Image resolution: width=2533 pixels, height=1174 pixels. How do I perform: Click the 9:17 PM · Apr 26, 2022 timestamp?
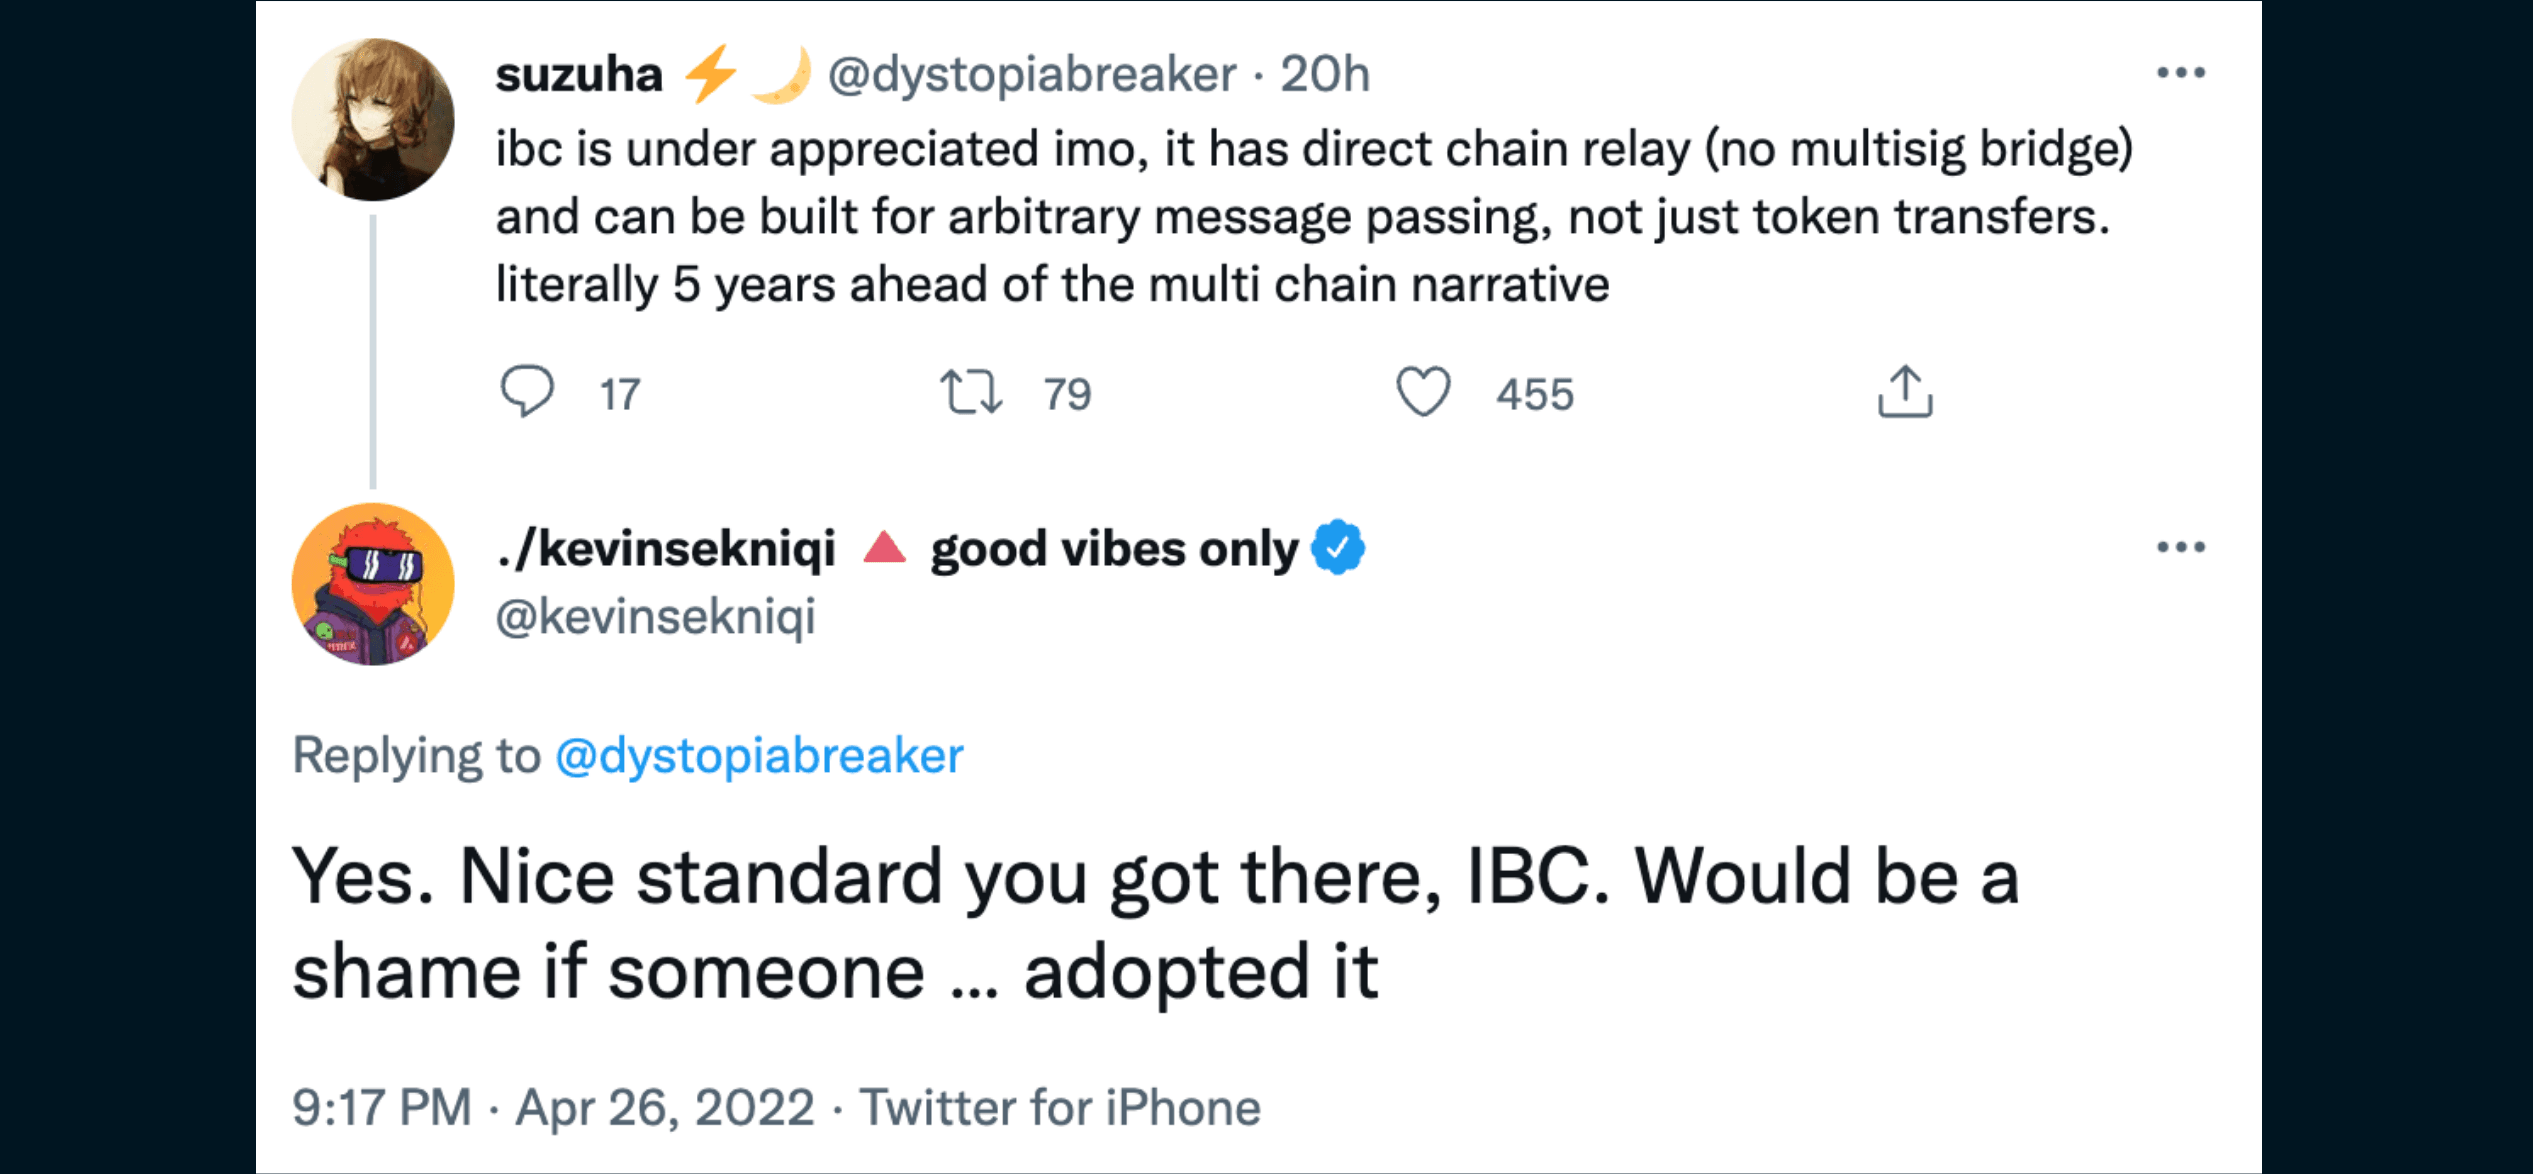(553, 1107)
